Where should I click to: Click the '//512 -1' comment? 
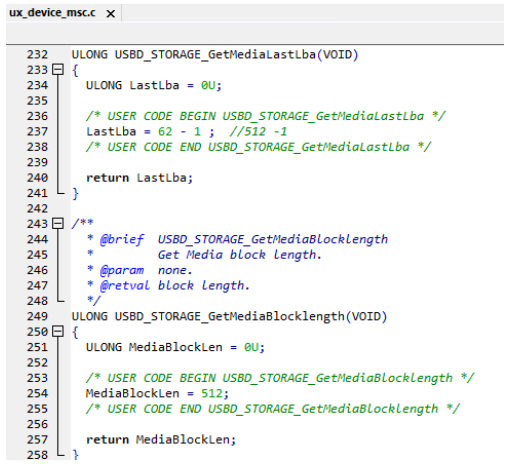pyautogui.click(x=258, y=131)
